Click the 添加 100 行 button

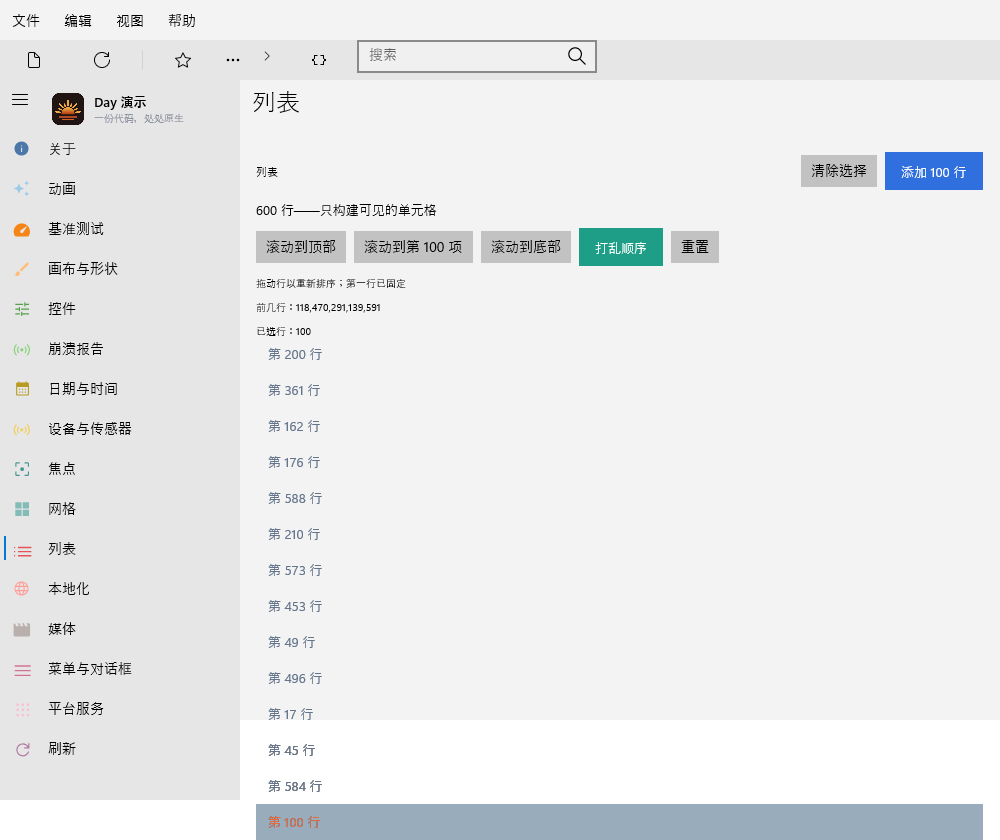[934, 171]
